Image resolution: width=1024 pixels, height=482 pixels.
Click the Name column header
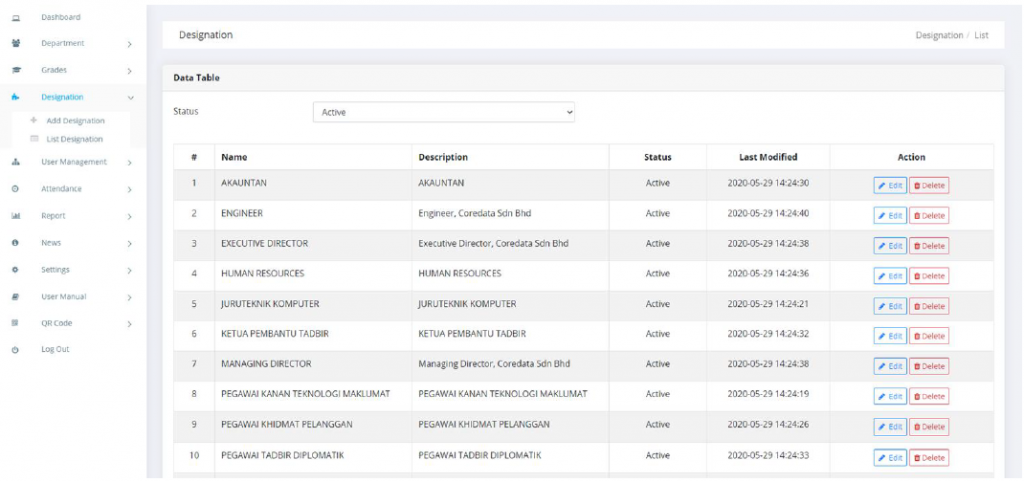tap(234, 157)
